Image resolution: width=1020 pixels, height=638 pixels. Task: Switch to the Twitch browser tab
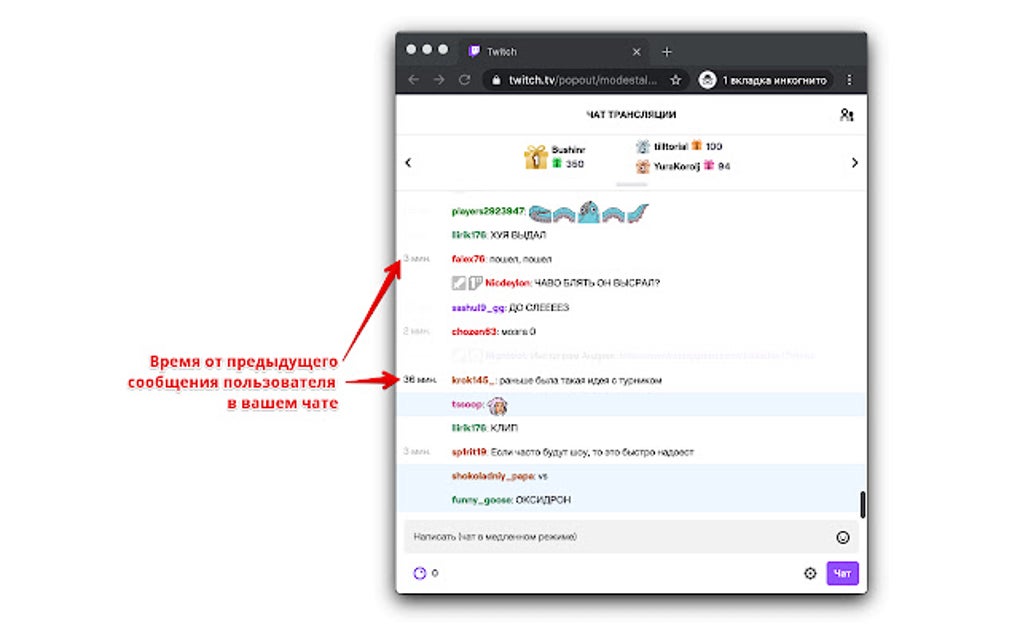tap(500, 50)
